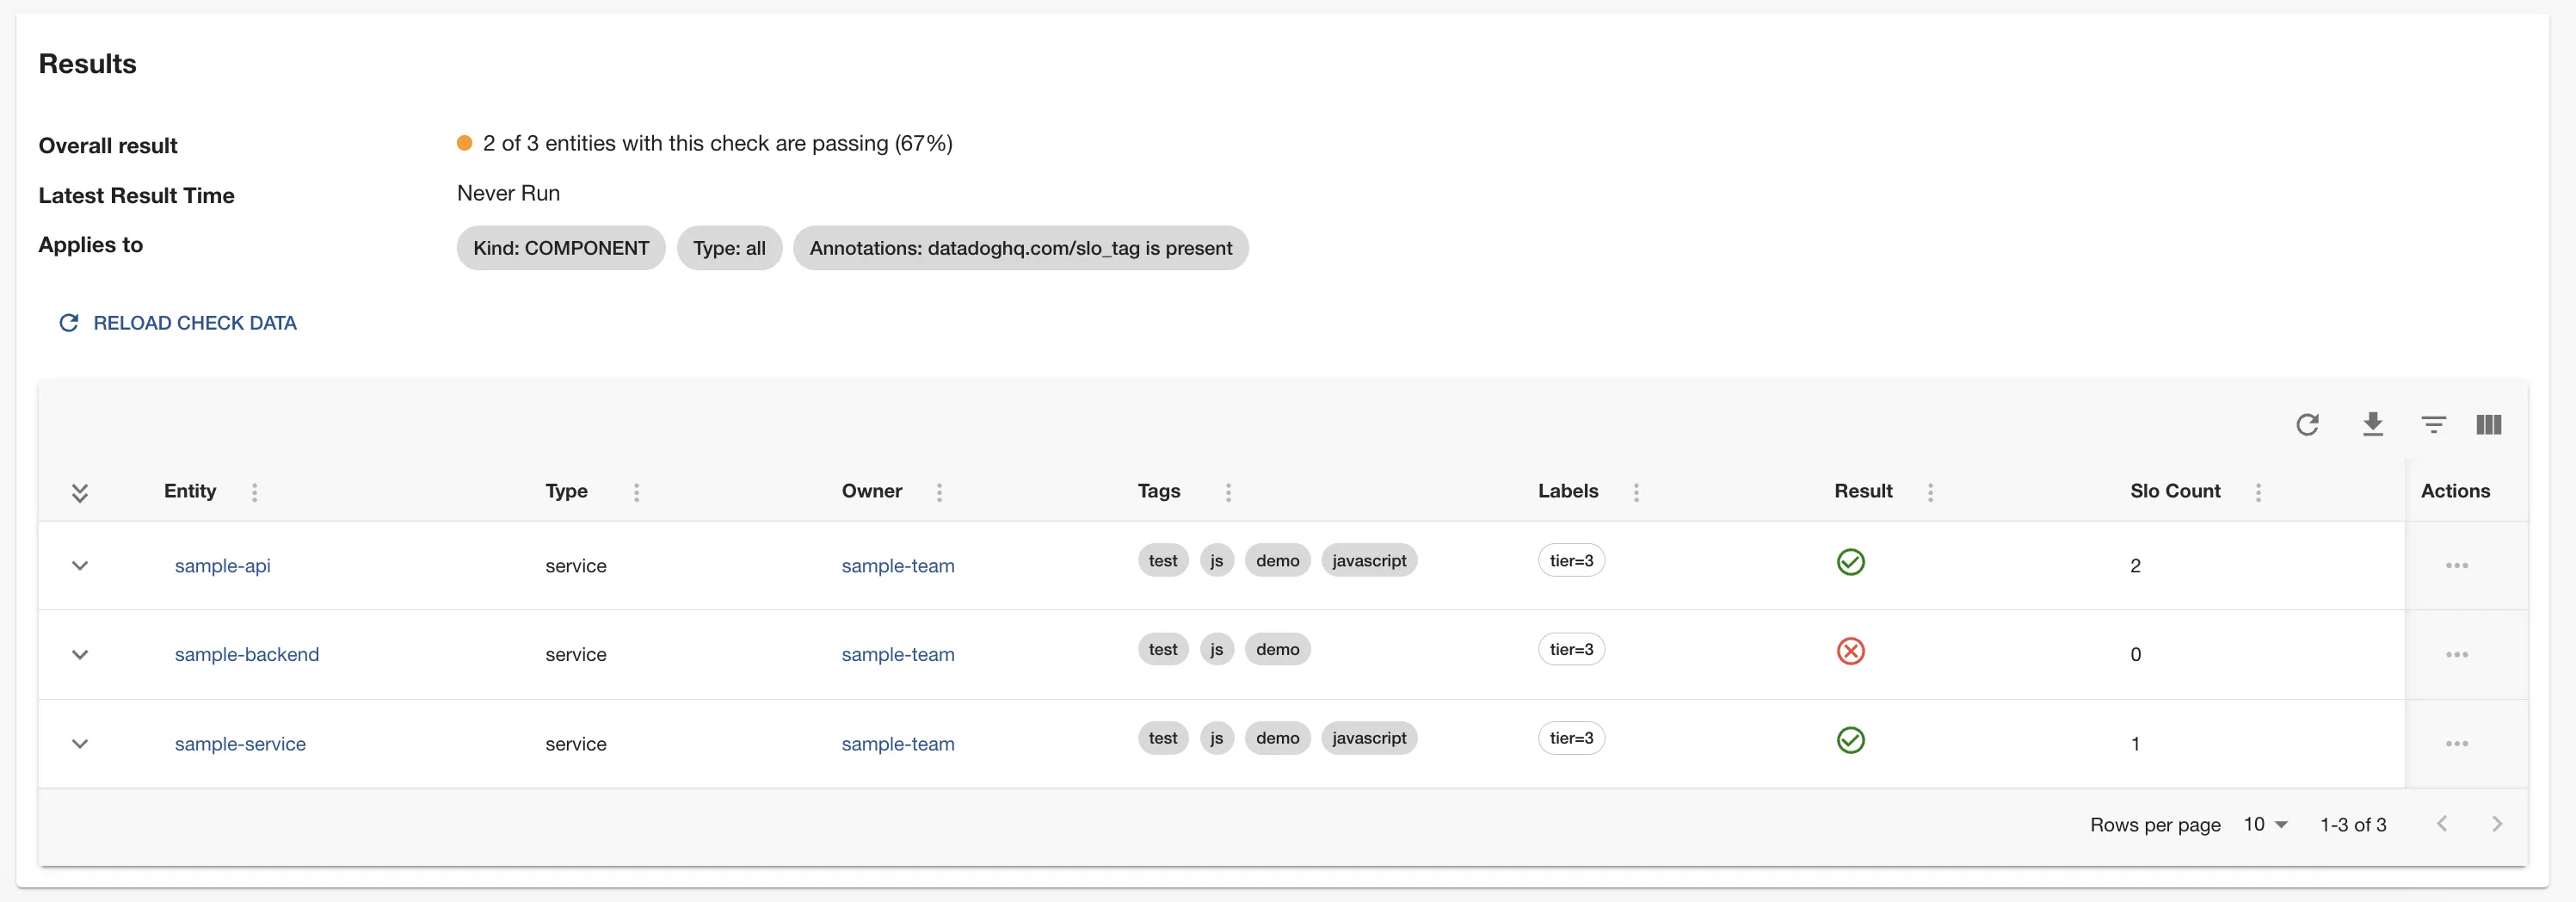Open the table filter icon
Image resolution: width=2576 pixels, height=902 pixels.
pyautogui.click(x=2433, y=425)
